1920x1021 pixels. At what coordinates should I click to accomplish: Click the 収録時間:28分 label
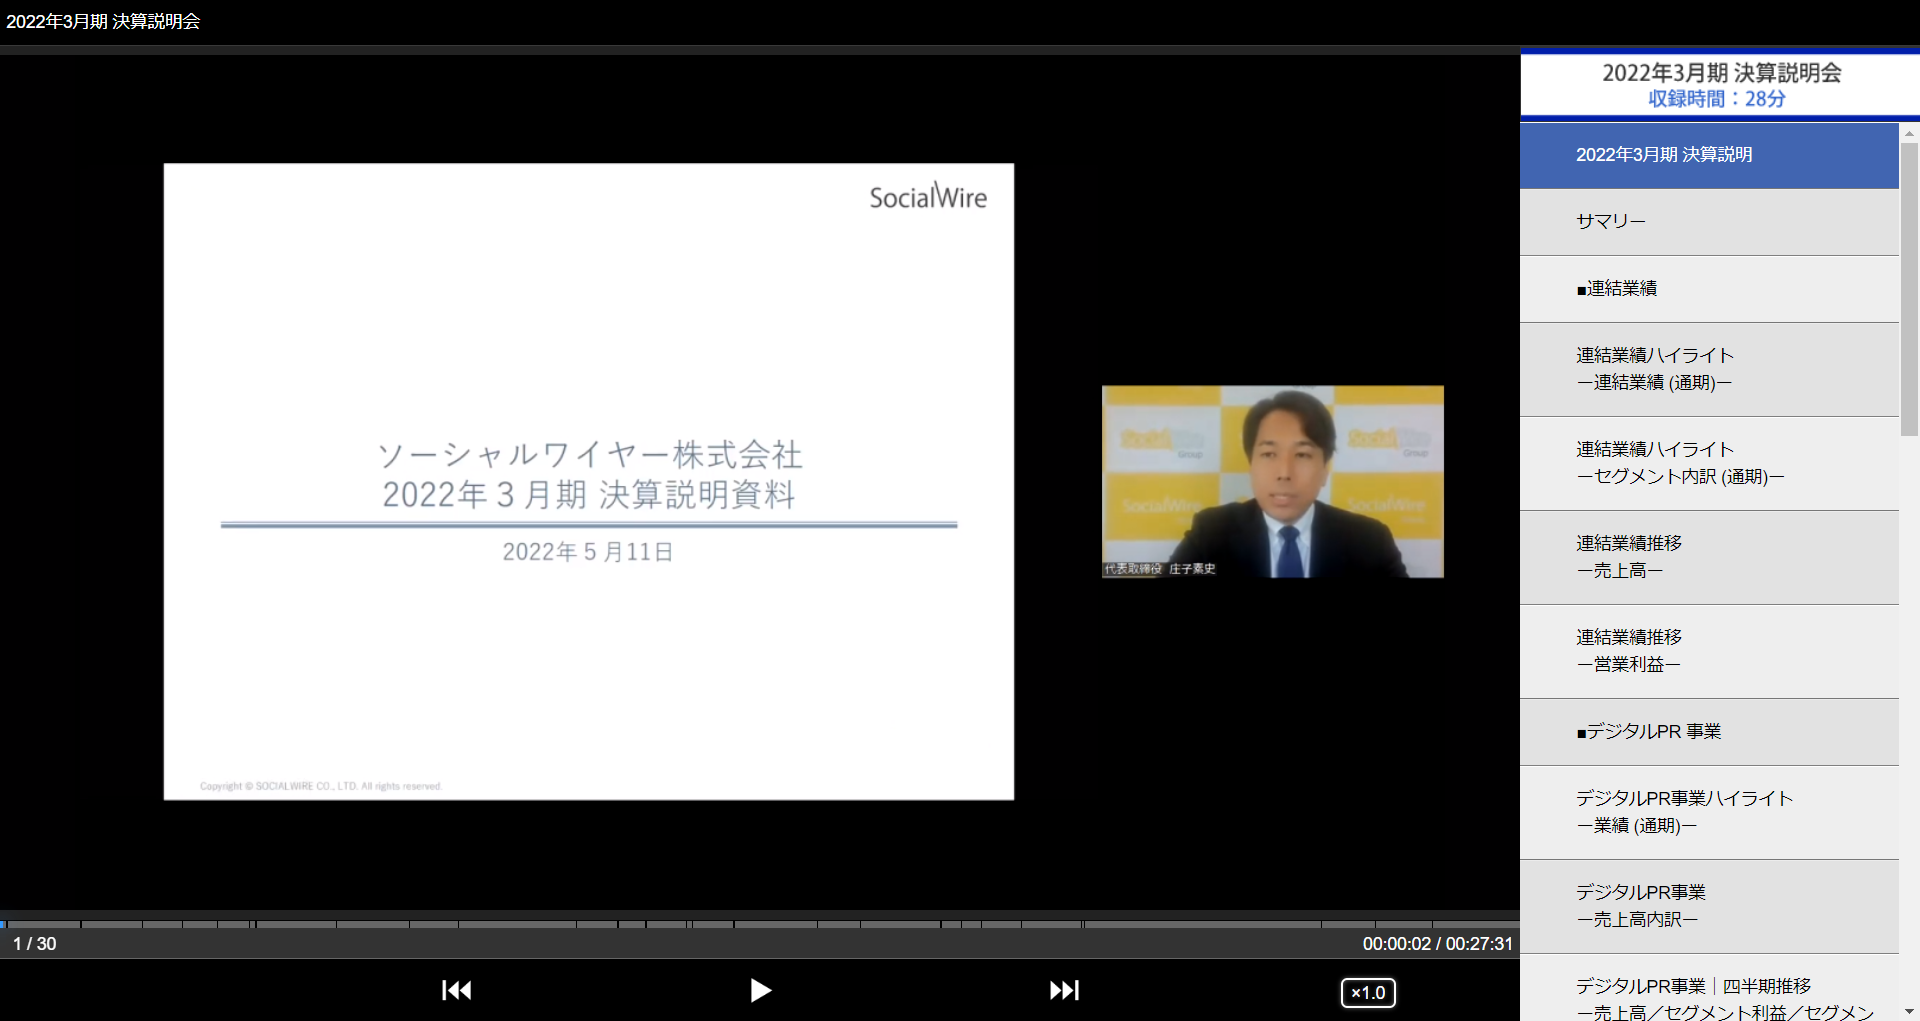[x=1717, y=99]
